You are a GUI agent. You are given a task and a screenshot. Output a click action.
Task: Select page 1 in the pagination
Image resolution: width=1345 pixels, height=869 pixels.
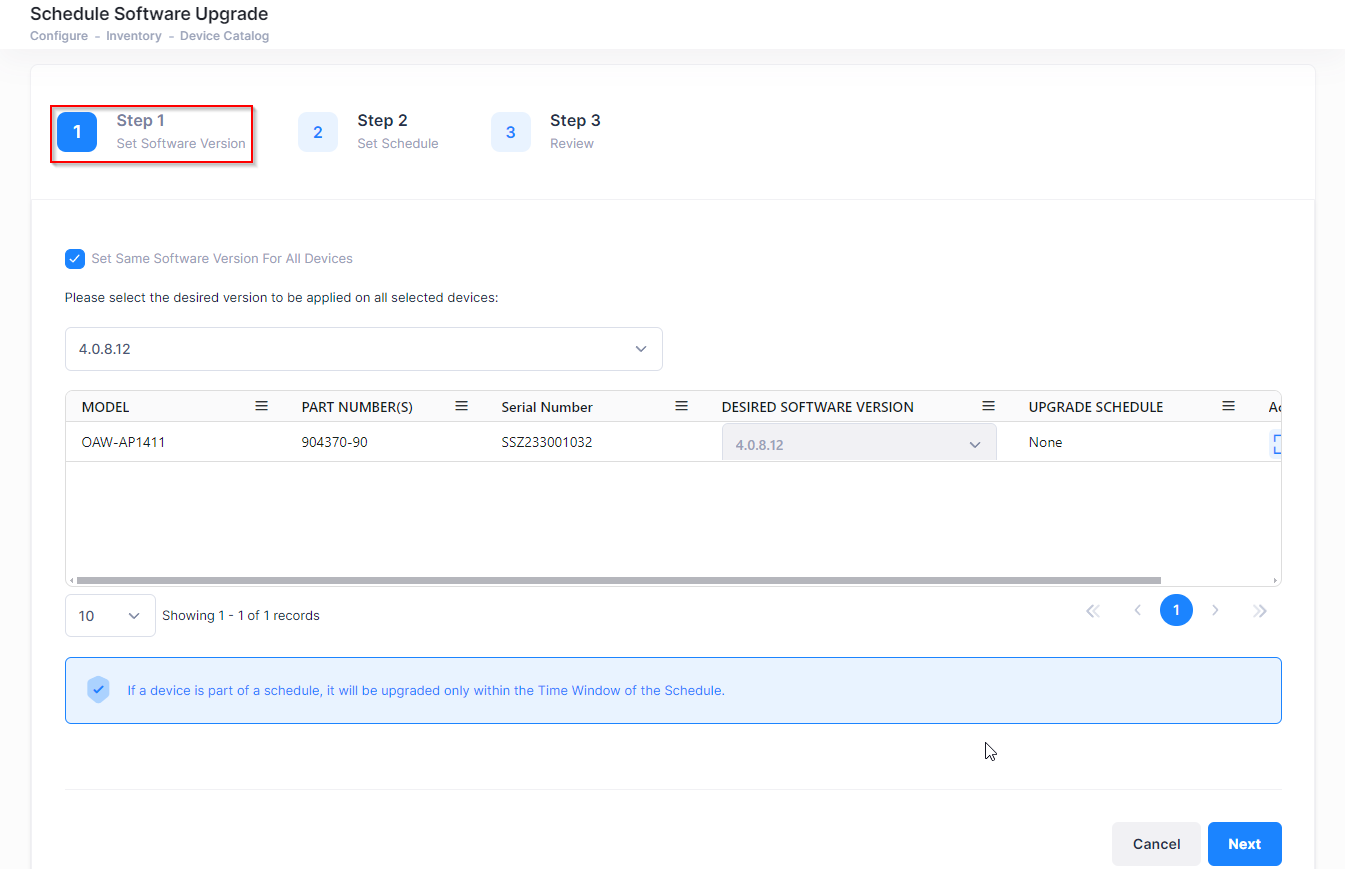[x=1176, y=610]
